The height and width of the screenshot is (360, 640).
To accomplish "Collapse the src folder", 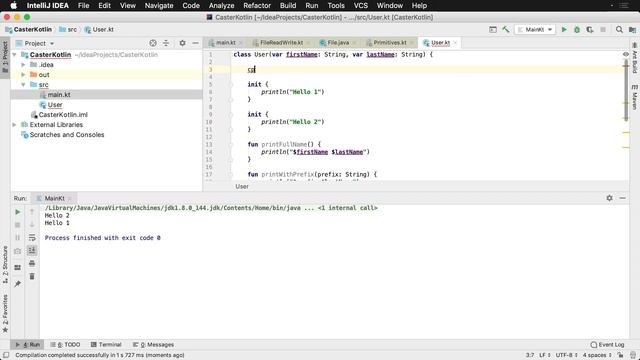I will pos(23,84).
